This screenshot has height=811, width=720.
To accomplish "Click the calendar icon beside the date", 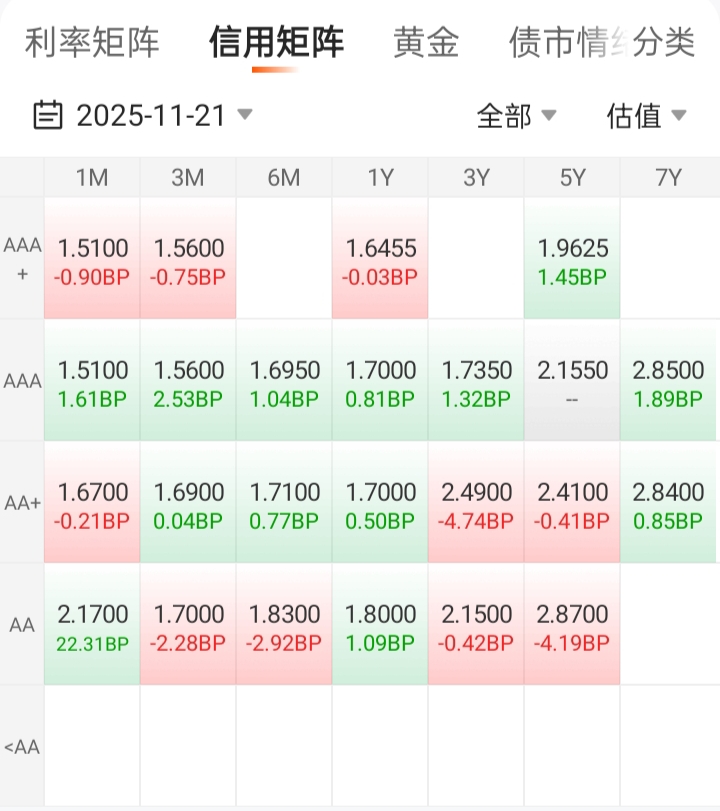I will coord(48,116).
